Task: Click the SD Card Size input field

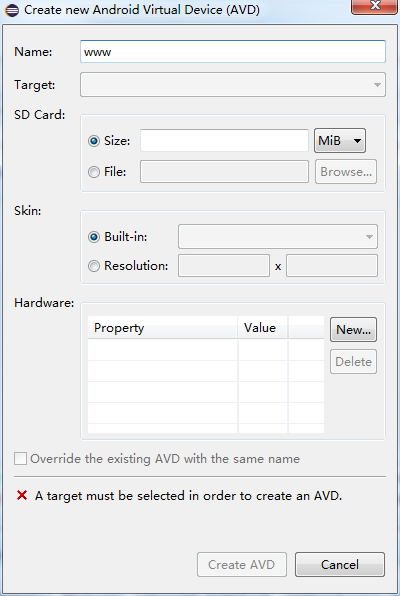Action: coord(224,141)
